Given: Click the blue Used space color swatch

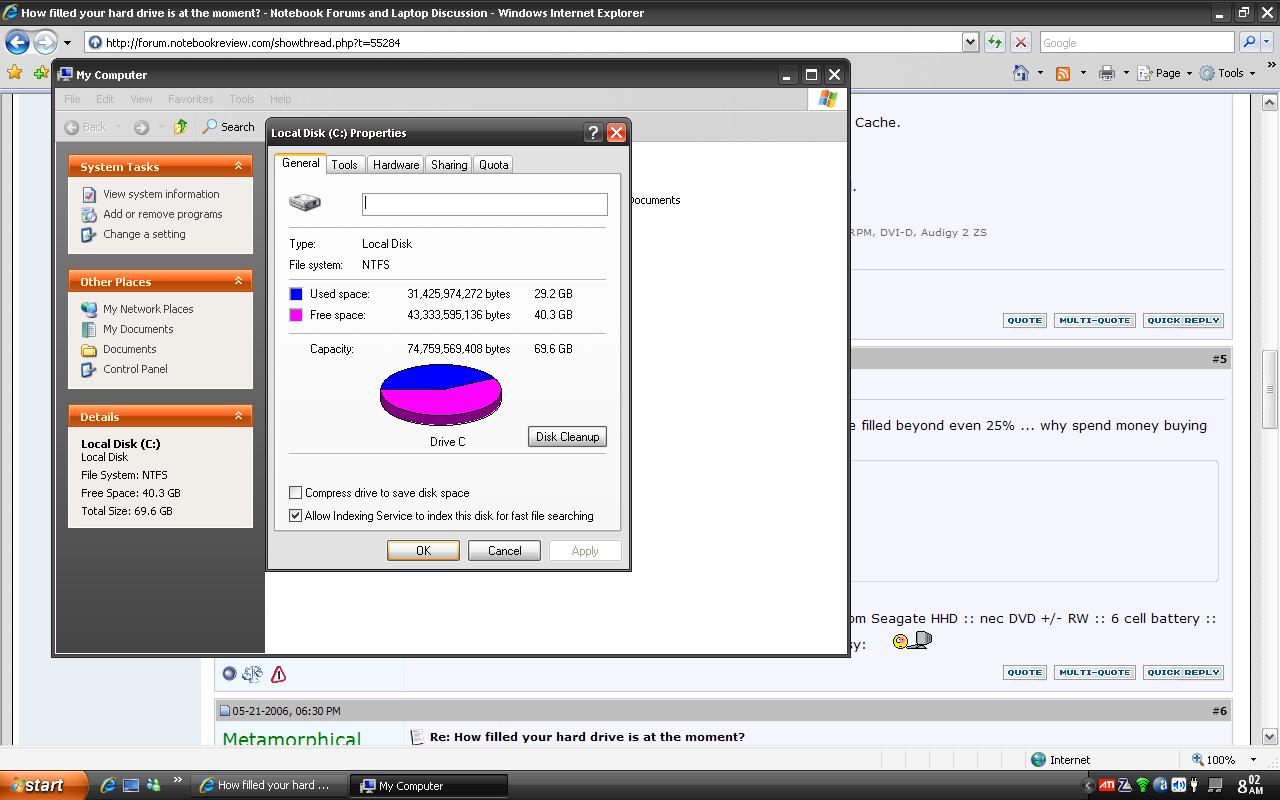Looking at the screenshot, I should 296,294.
